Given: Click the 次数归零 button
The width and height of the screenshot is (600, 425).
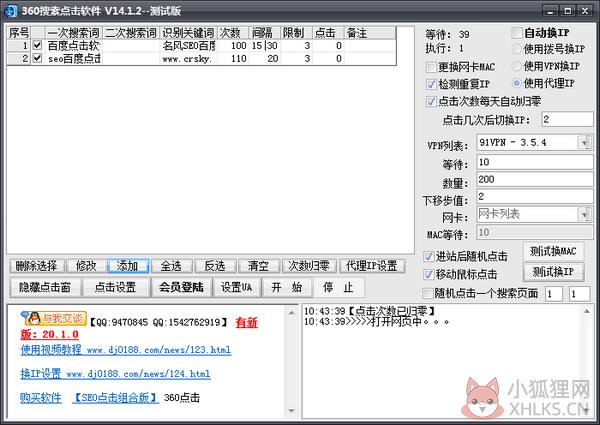Looking at the screenshot, I should tap(309, 266).
